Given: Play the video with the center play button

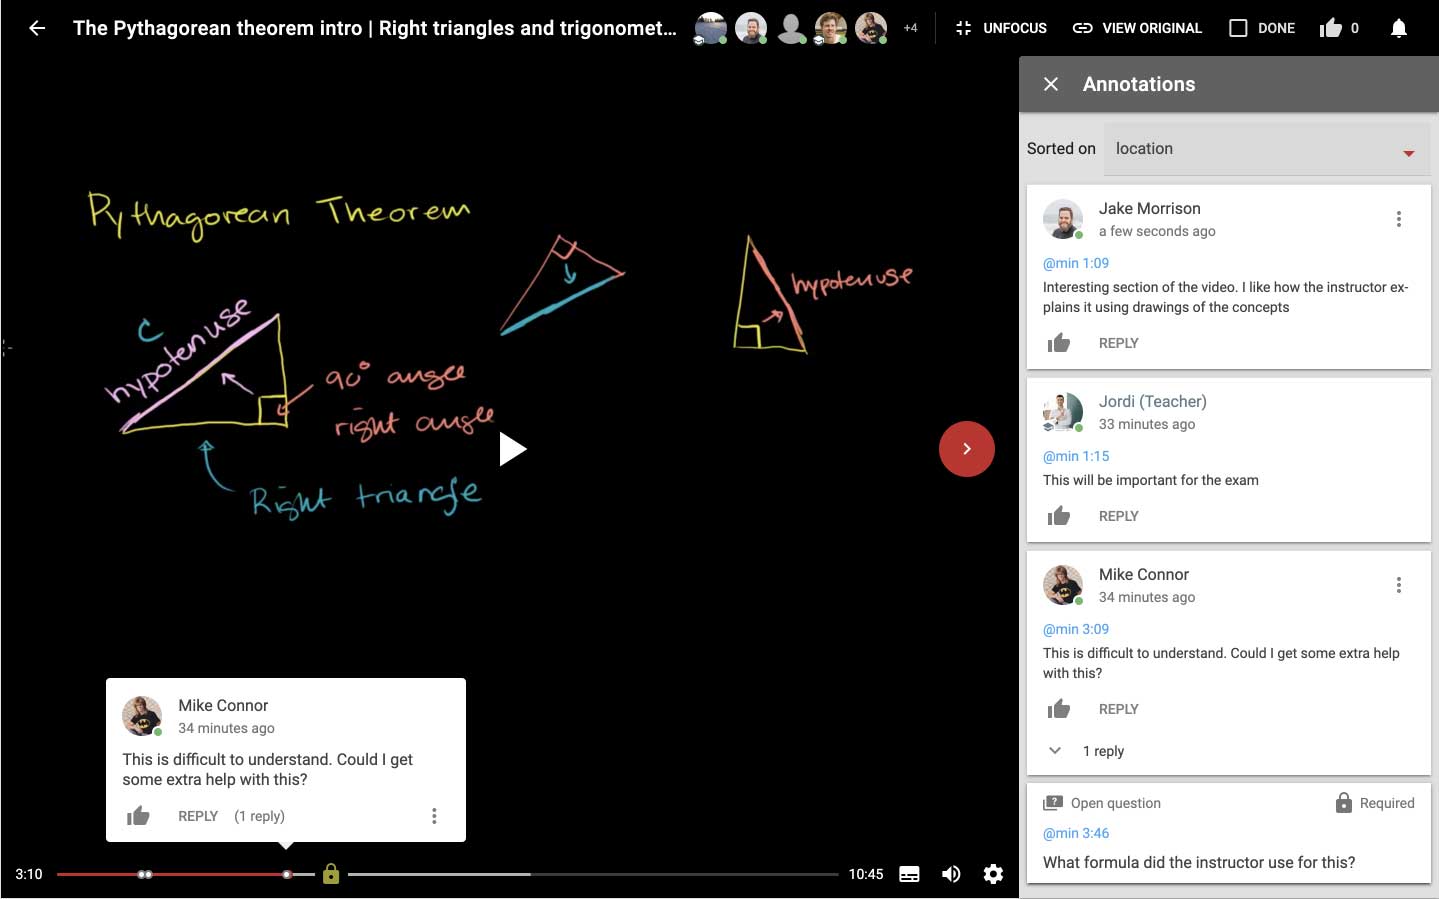Looking at the screenshot, I should coord(512,449).
